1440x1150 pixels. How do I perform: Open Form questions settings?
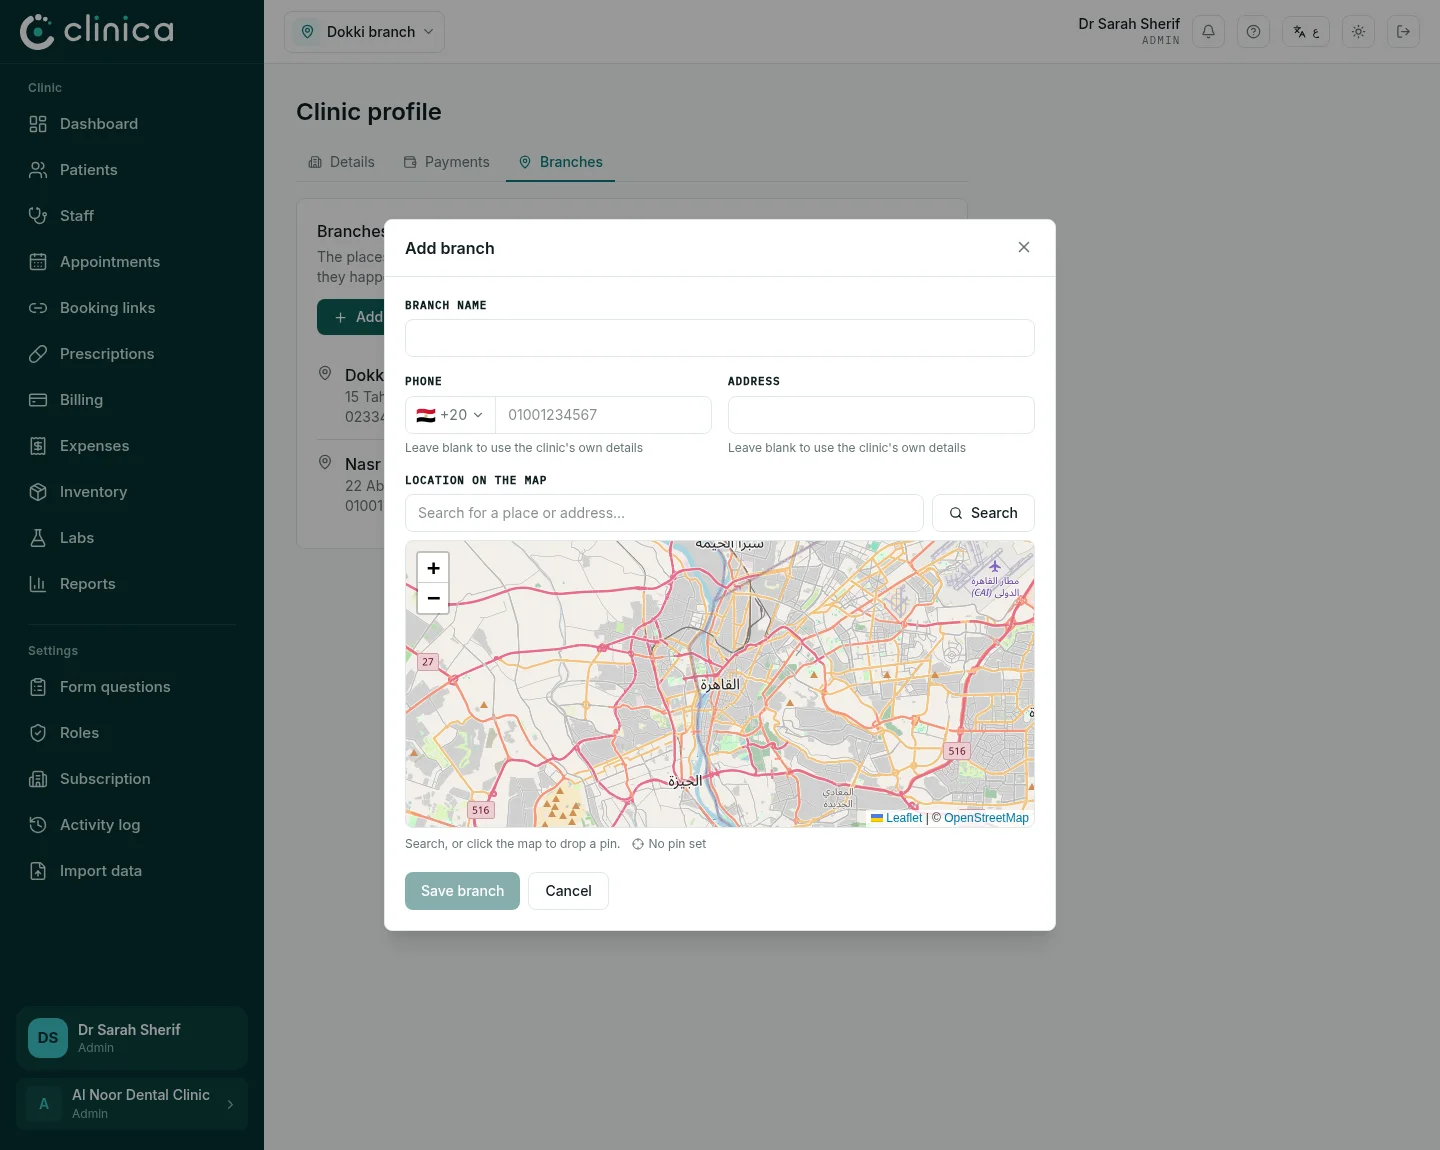pyautogui.click(x=132, y=687)
